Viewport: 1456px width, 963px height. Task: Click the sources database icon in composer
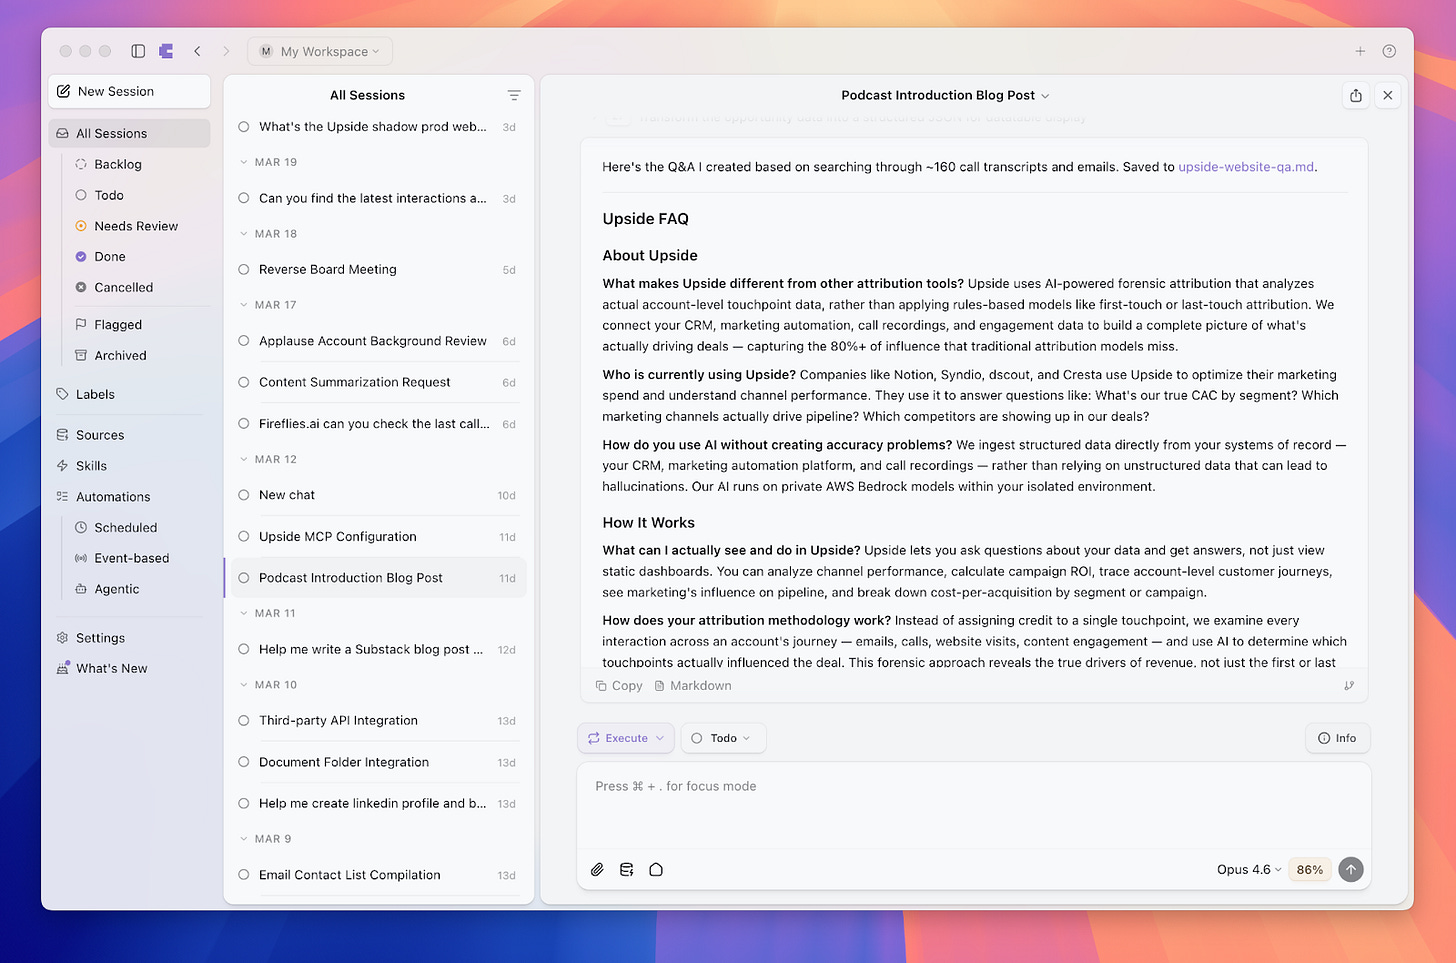(x=627, y=869)
